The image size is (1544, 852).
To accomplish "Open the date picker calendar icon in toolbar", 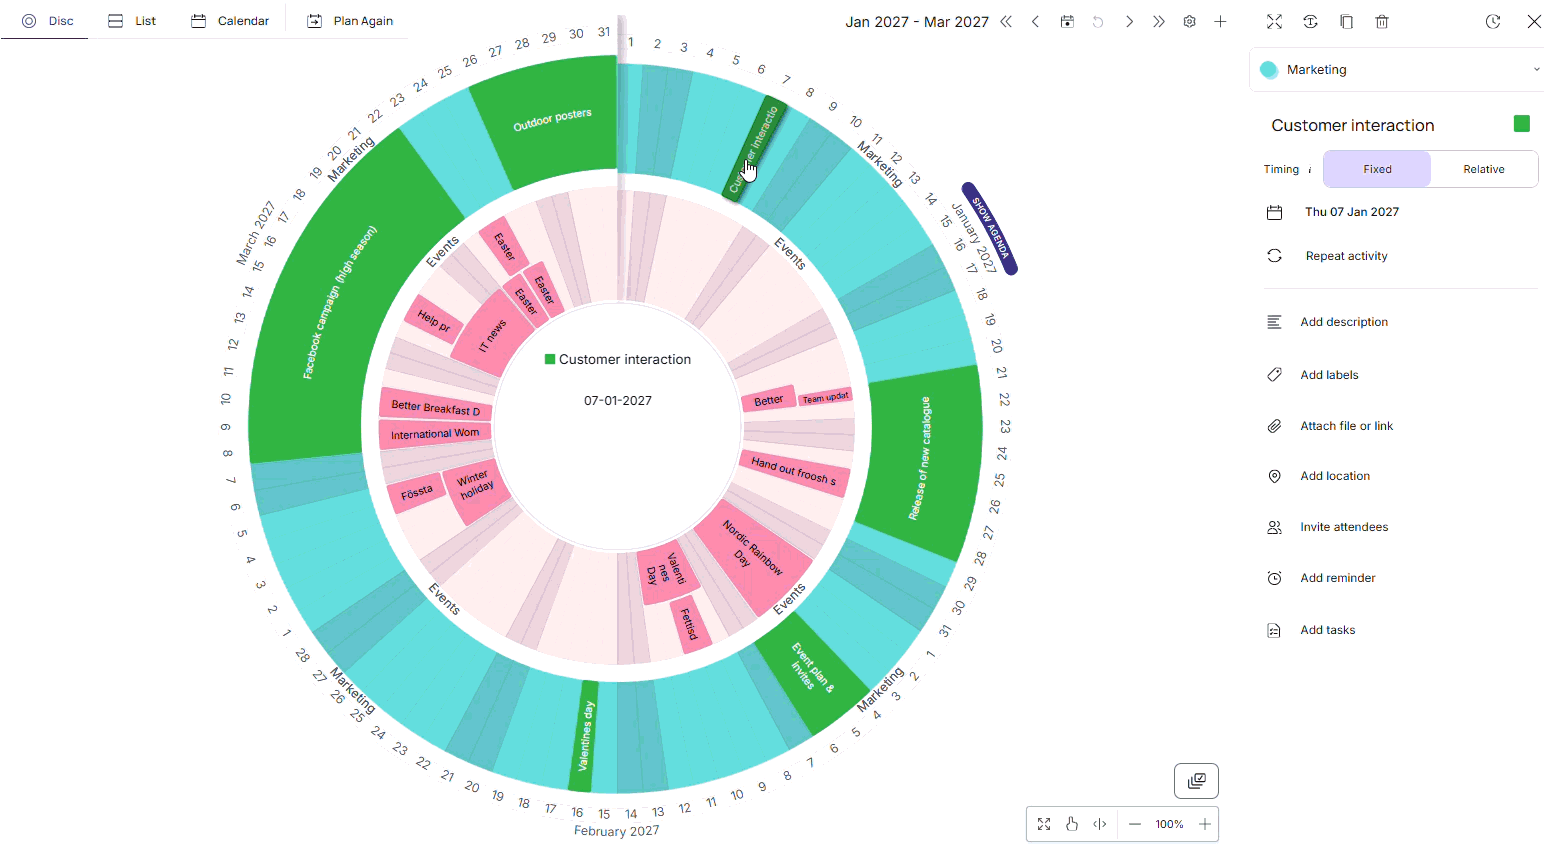I will tap(1067, 21).
